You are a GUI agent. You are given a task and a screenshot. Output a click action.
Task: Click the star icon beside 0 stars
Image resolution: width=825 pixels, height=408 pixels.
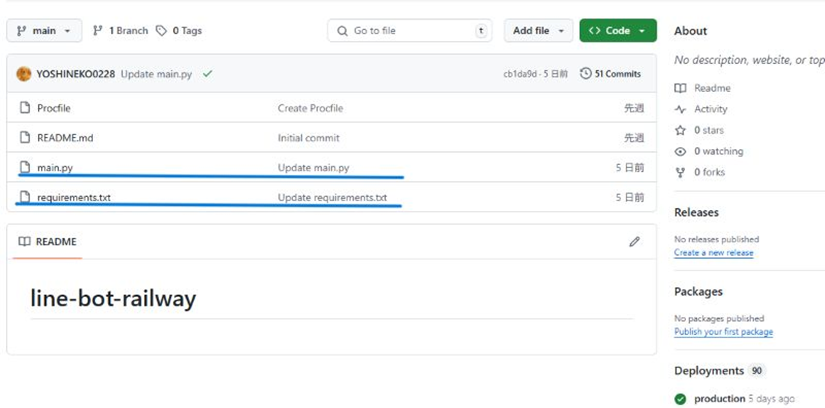click(x=680, y=130)
